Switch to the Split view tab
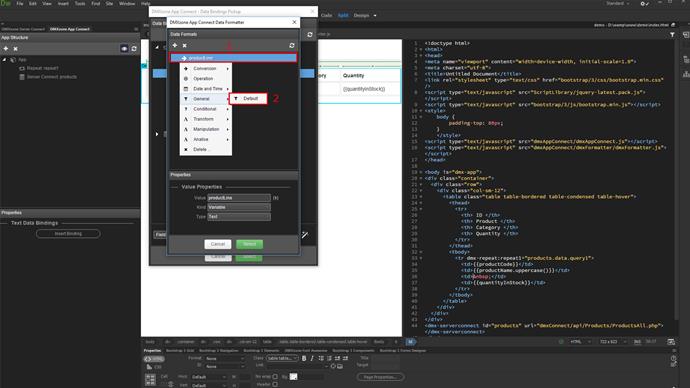690x388 pixels. click(x=343, y=15)
